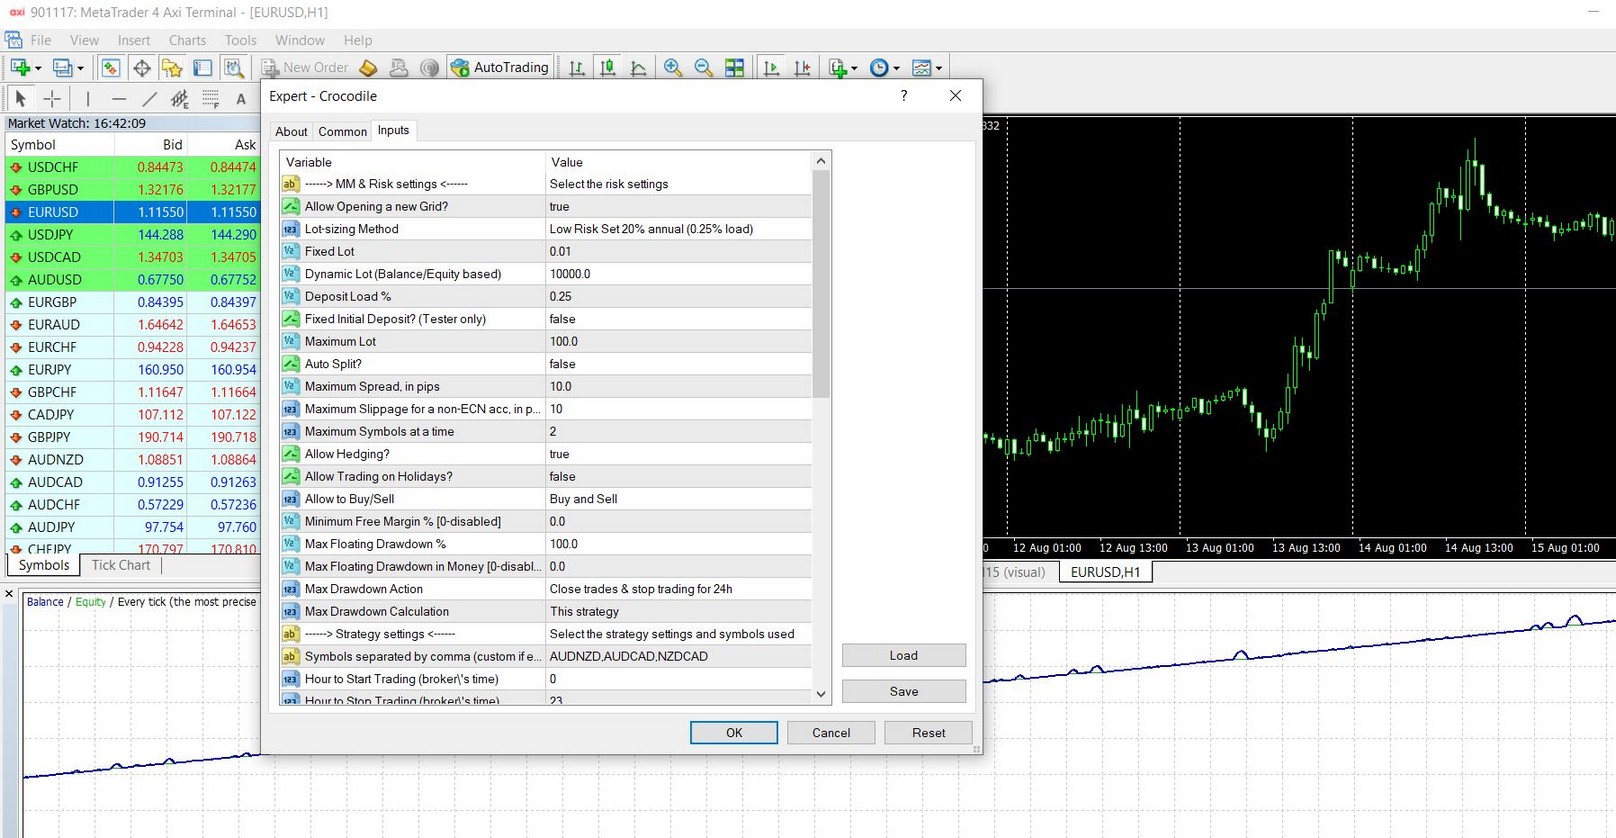Open the Profiles dropdown arrow
The height and width of the screenshot is (838, 1616).
tap(80, 69)
